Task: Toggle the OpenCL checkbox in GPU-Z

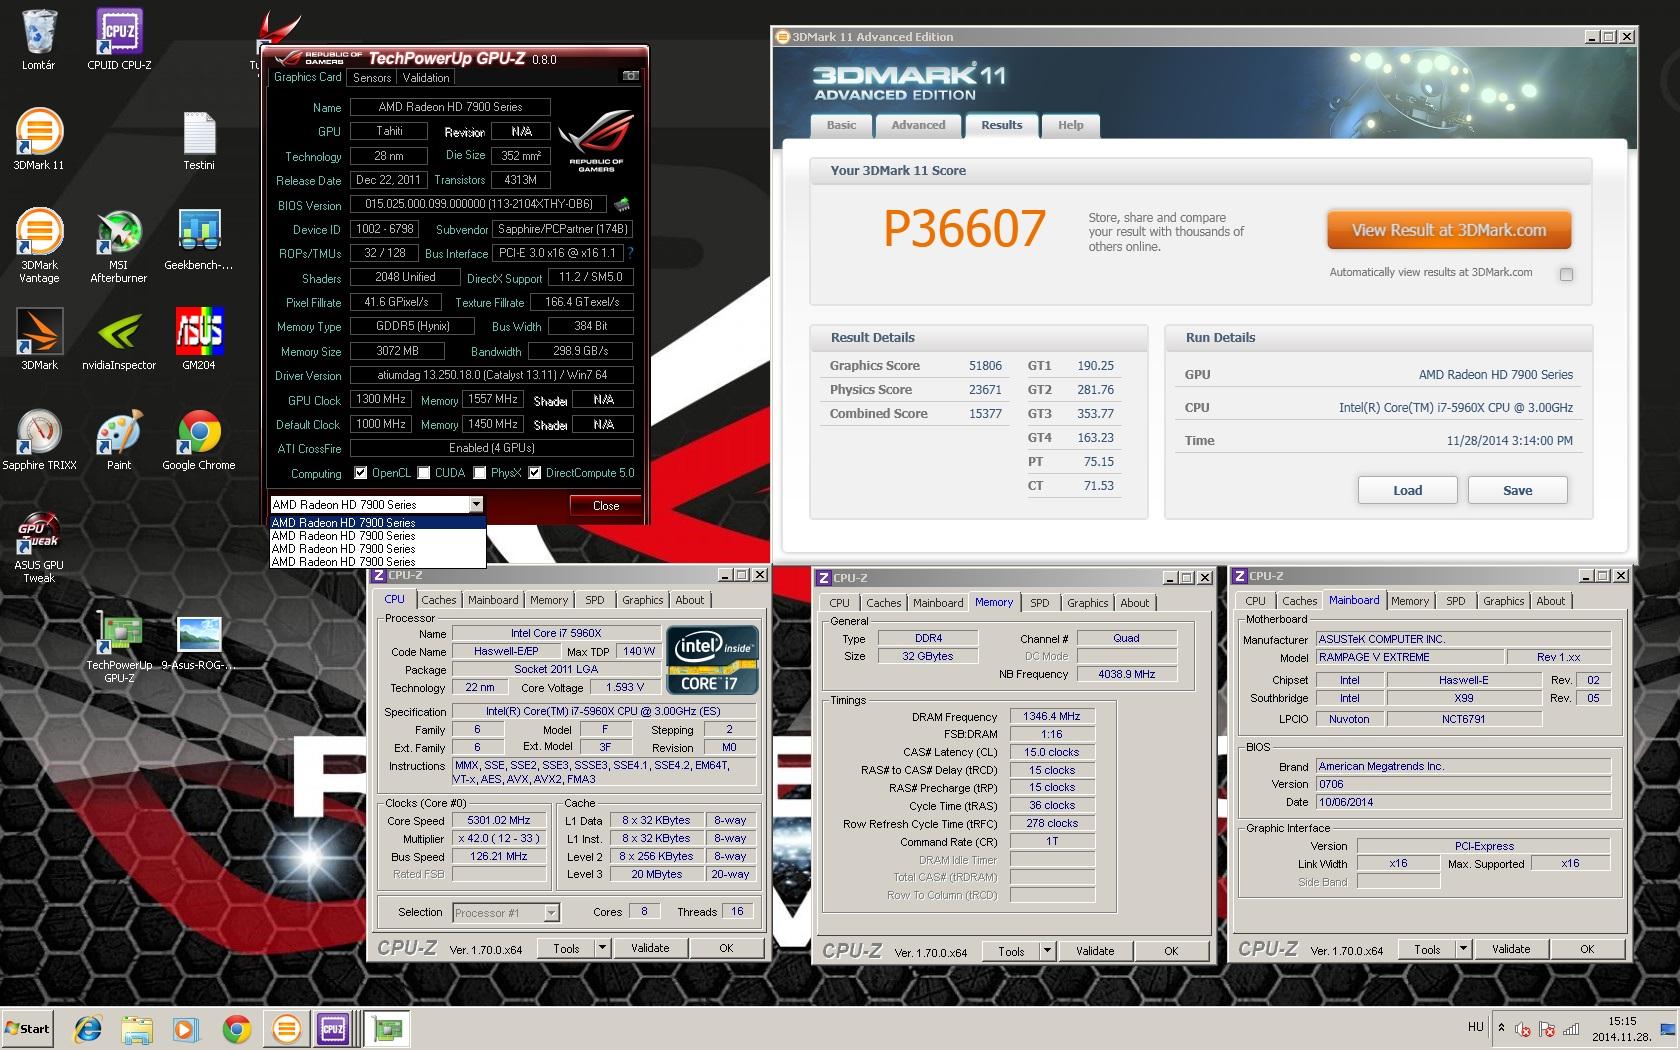Action: (x=360, y=473)
